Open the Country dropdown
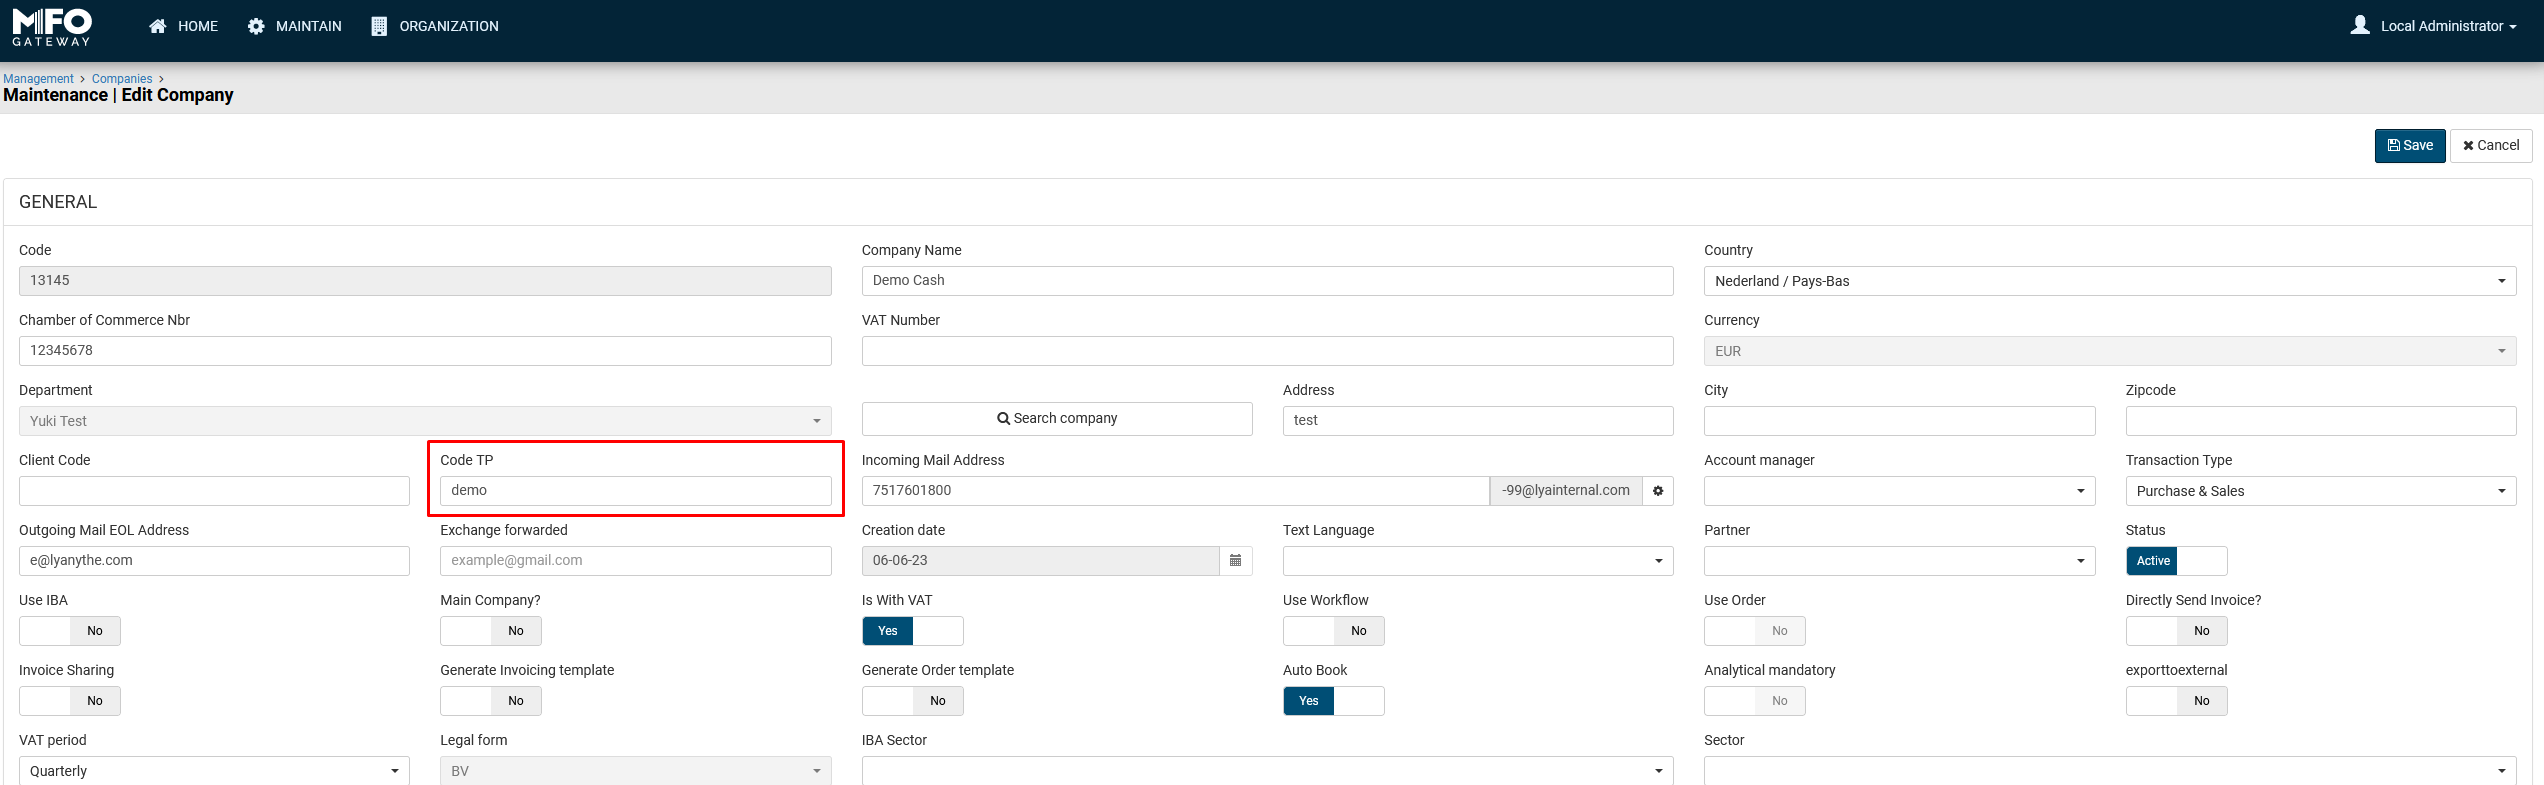Viewport: 2544px width, 785px height. pos(2109,281)
